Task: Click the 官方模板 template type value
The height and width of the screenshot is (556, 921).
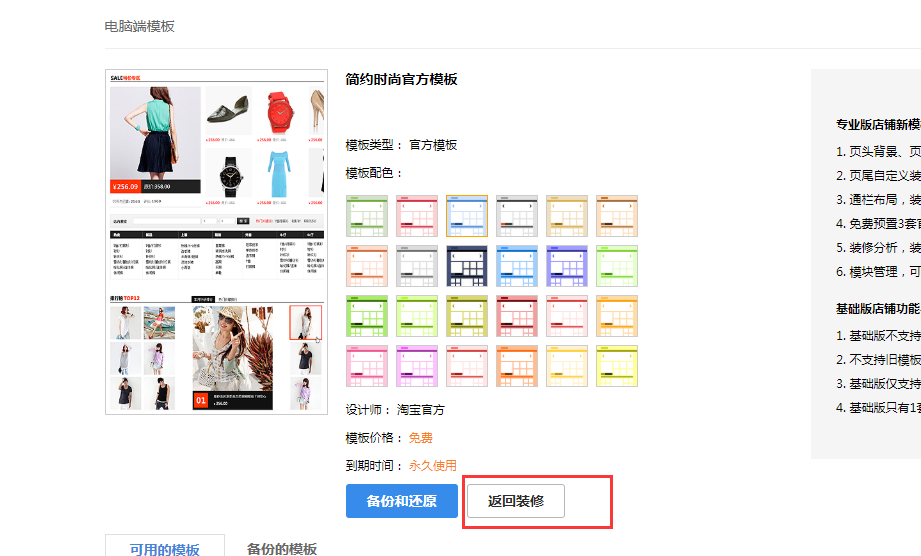Action: tap(433, 145)
